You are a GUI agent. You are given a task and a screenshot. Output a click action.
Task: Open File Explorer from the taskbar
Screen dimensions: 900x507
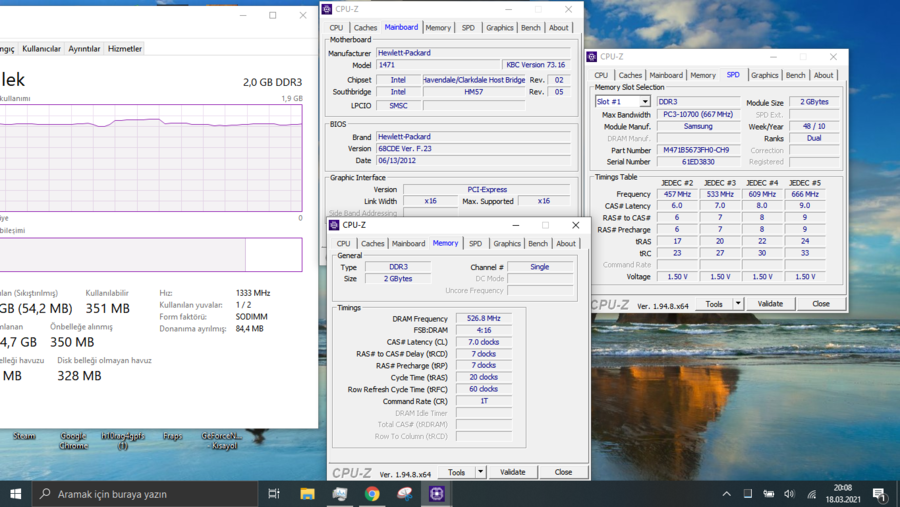(x=307, y=494)
